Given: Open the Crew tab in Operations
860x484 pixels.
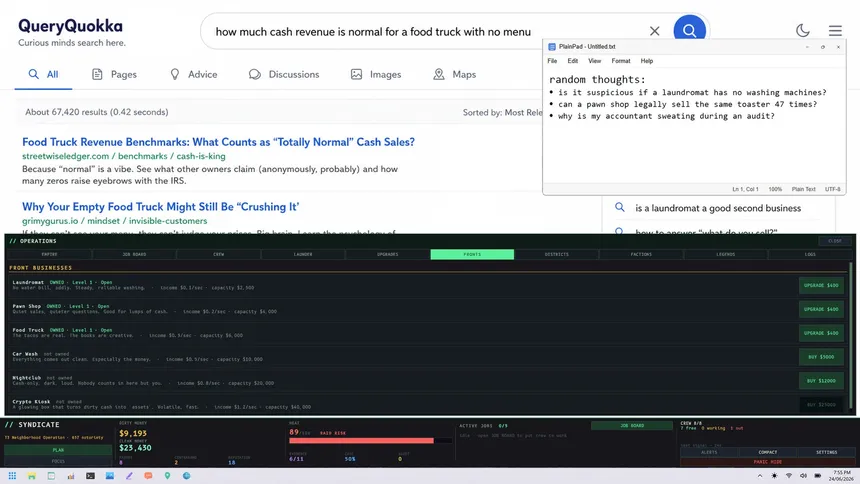Looking at the screenshot, I should [219, 254].
